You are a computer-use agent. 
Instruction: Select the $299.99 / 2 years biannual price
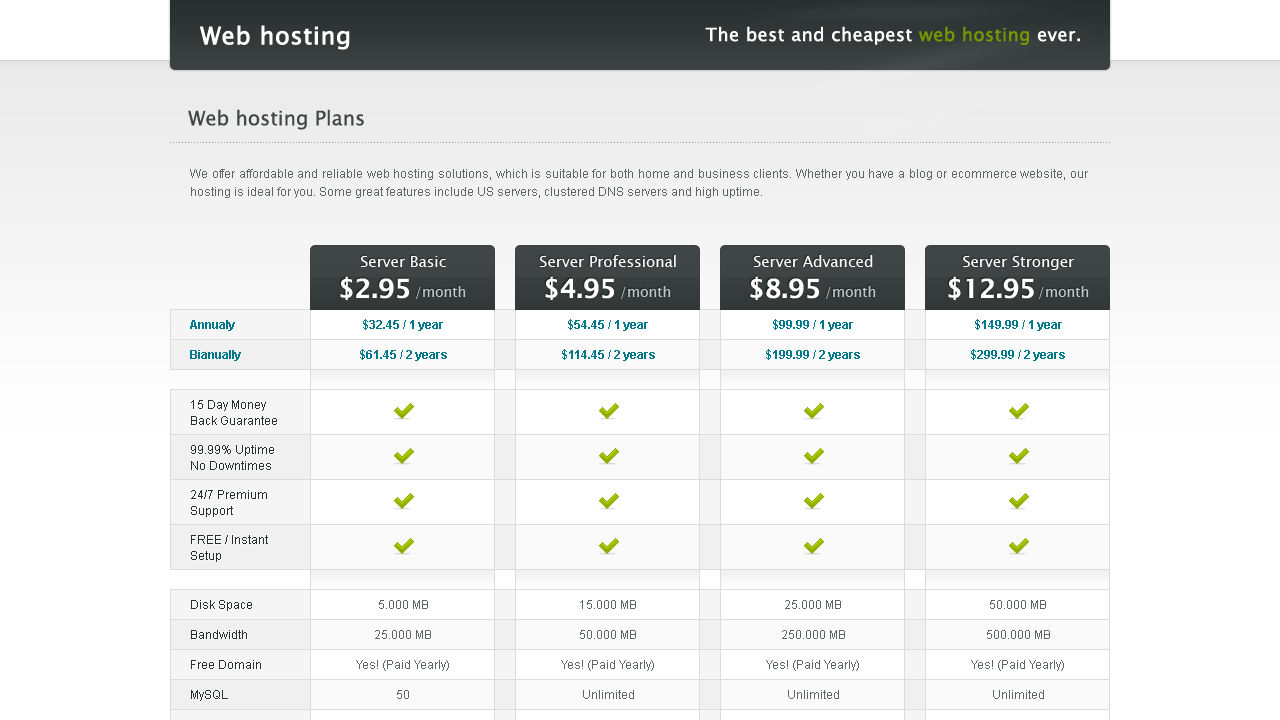pos(1017,354)
